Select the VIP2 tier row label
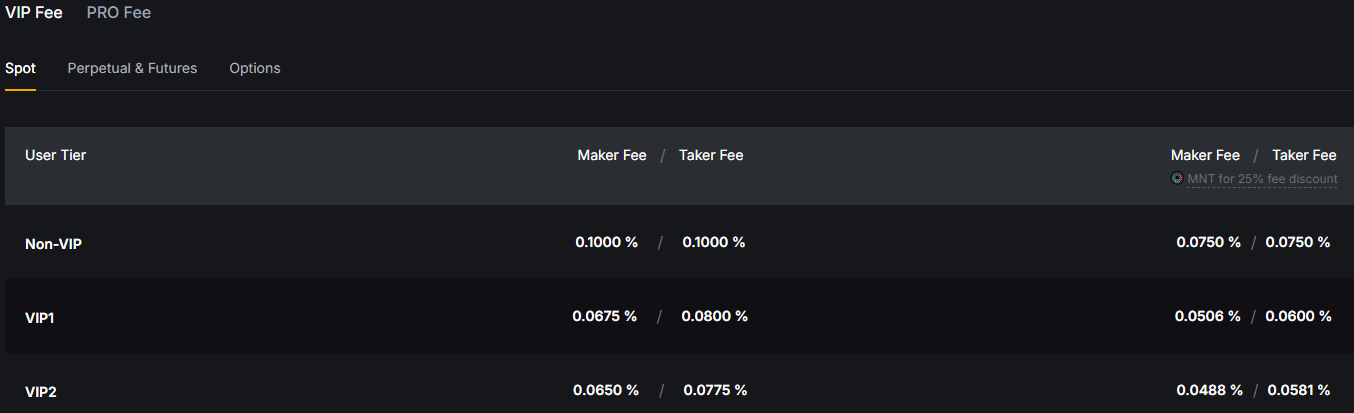Screen dimensions: 1354x413 (41, 392)
